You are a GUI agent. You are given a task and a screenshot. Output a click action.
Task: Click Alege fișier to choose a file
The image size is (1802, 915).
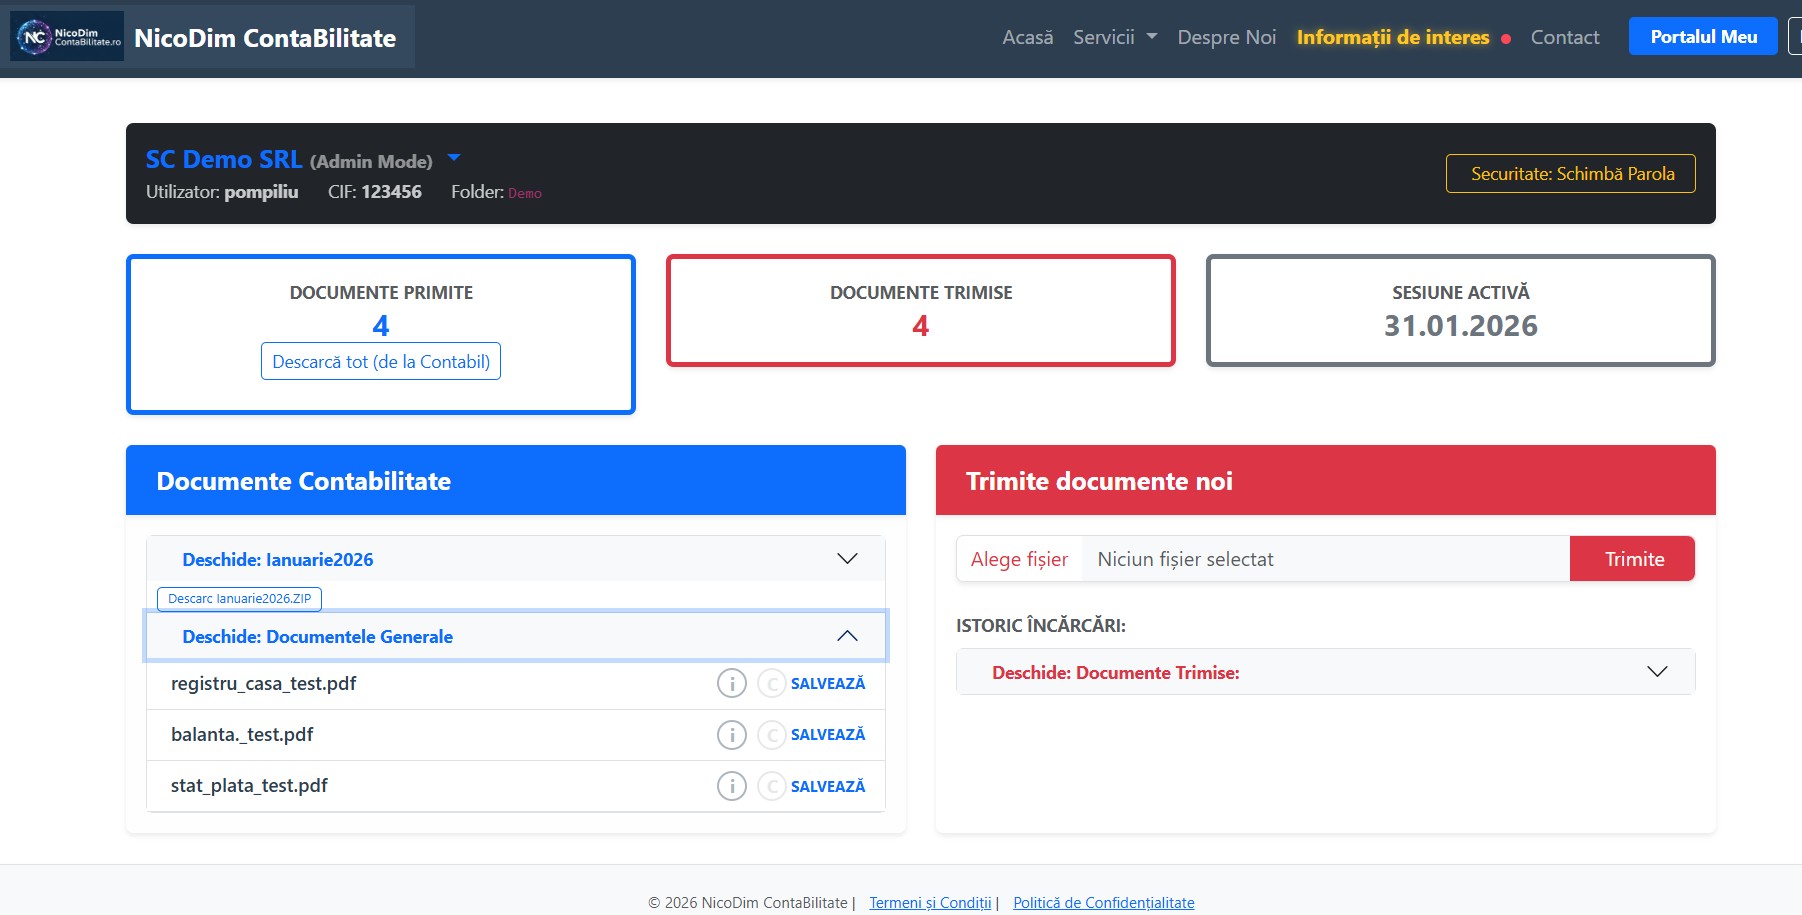(x=1019, y=559)
